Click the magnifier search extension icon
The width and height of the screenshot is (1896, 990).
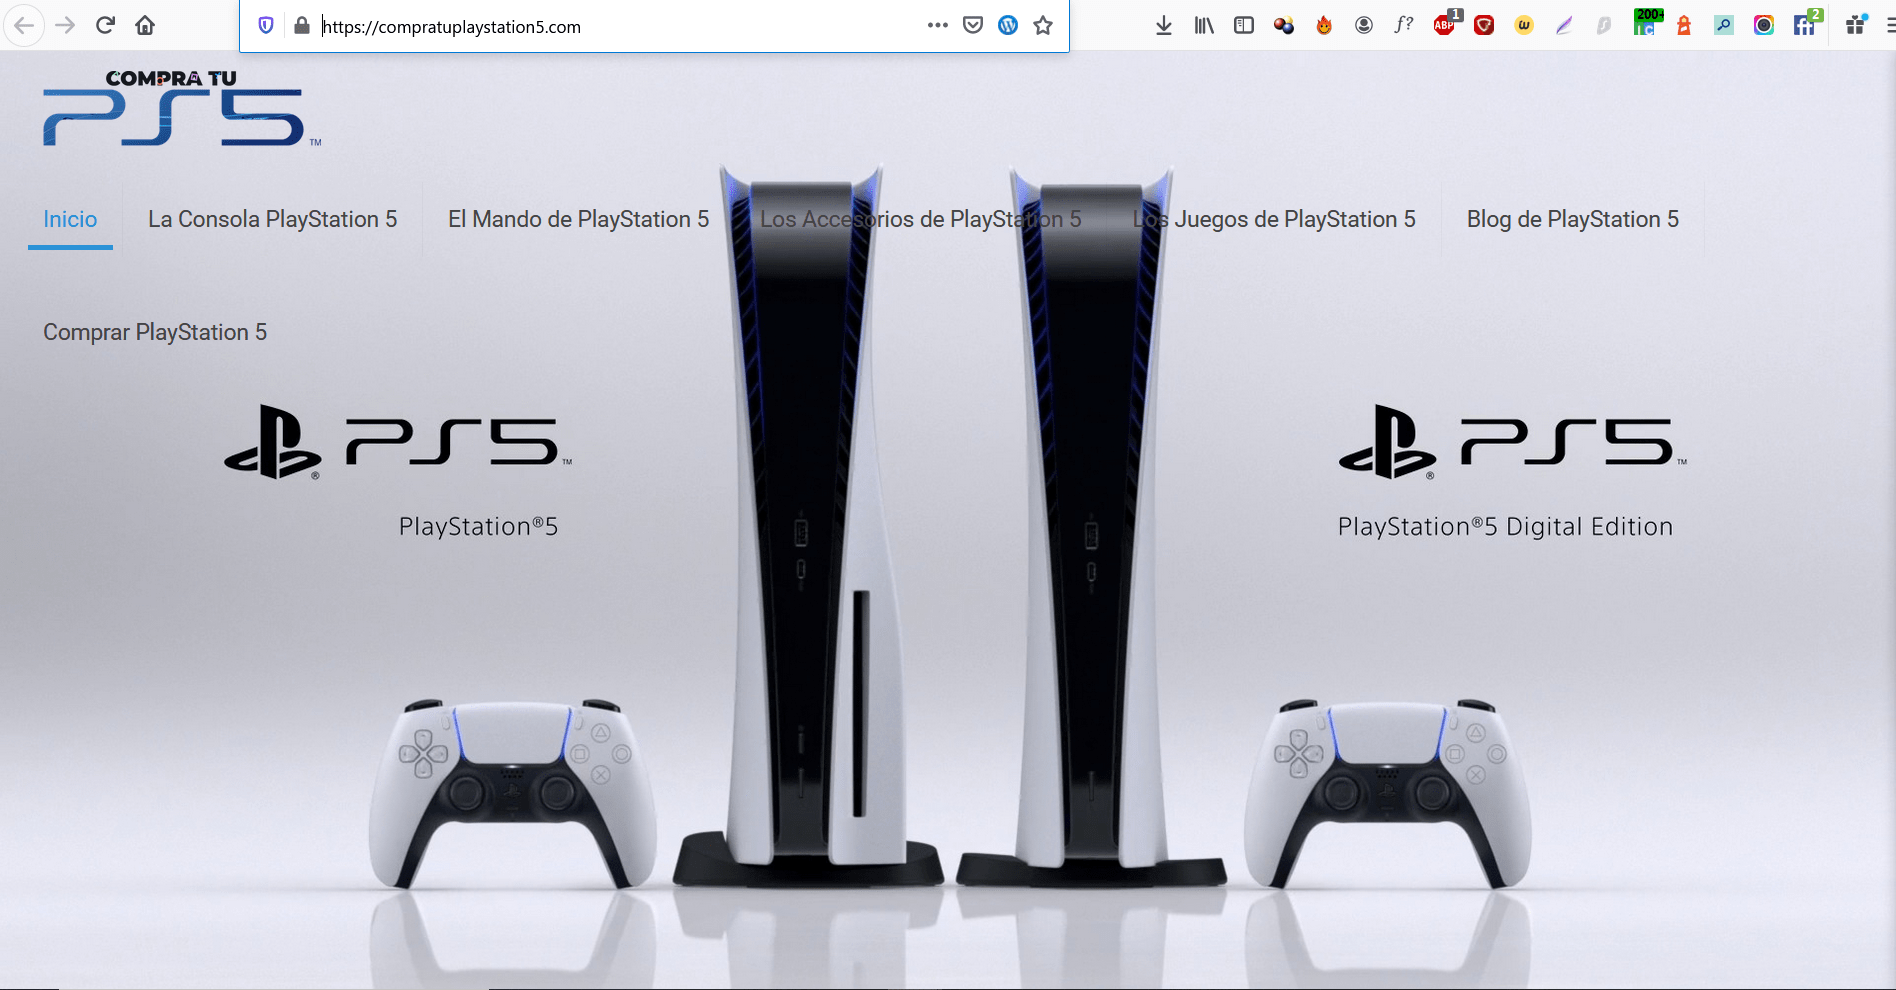pos(1724,25)
